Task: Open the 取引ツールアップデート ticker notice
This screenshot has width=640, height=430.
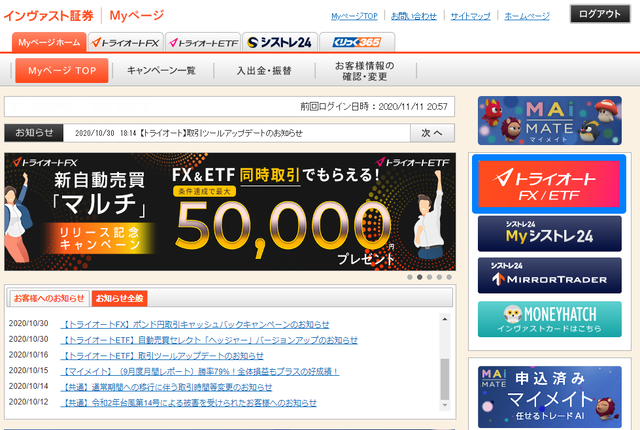Action: pos(189,133)
